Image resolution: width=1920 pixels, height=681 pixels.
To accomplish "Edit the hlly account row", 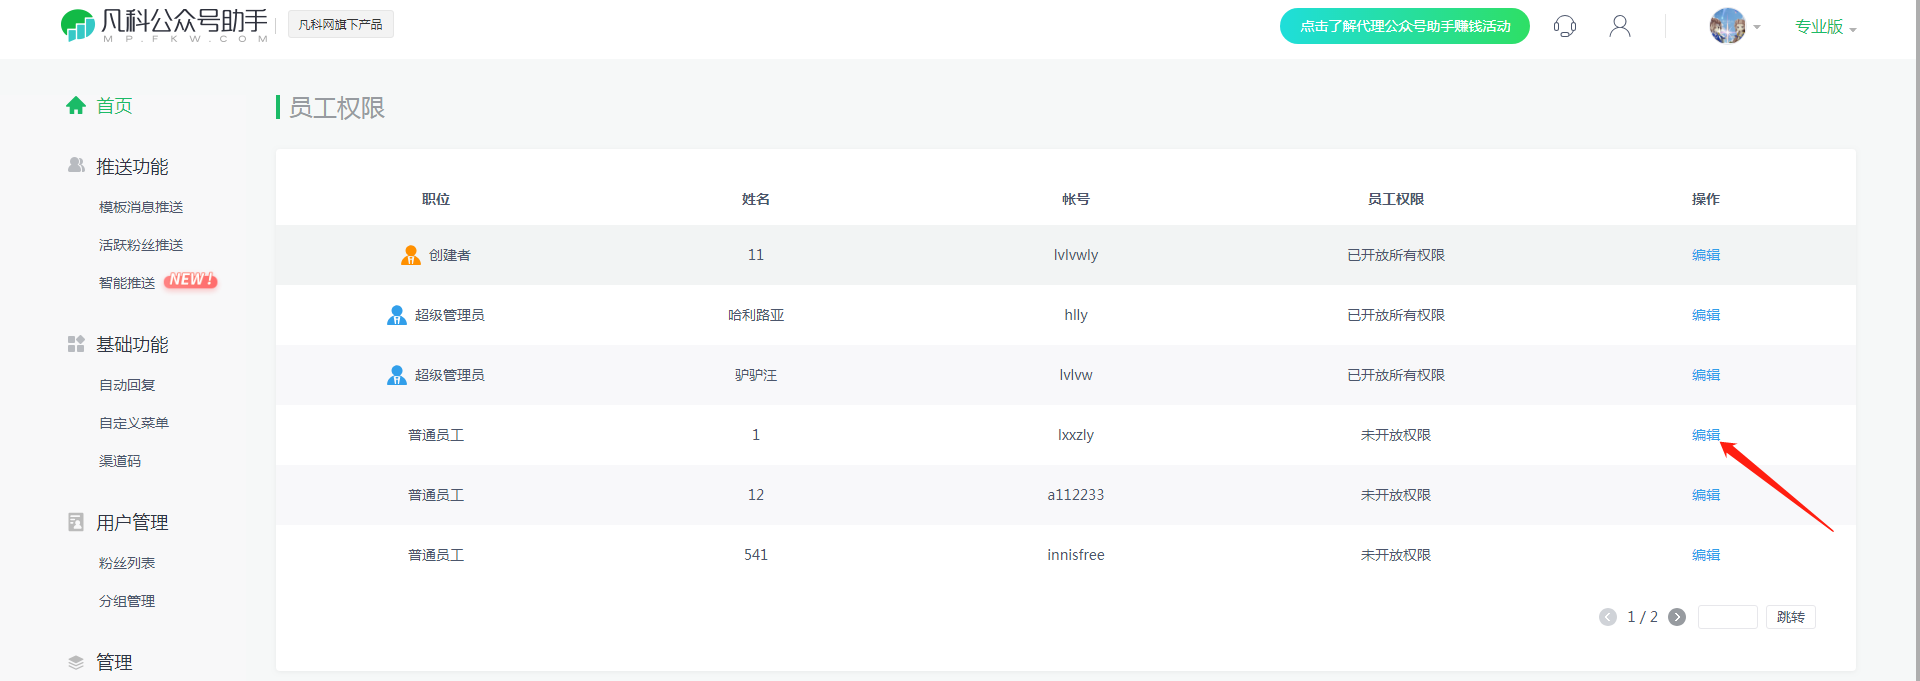I will 1706,315.
